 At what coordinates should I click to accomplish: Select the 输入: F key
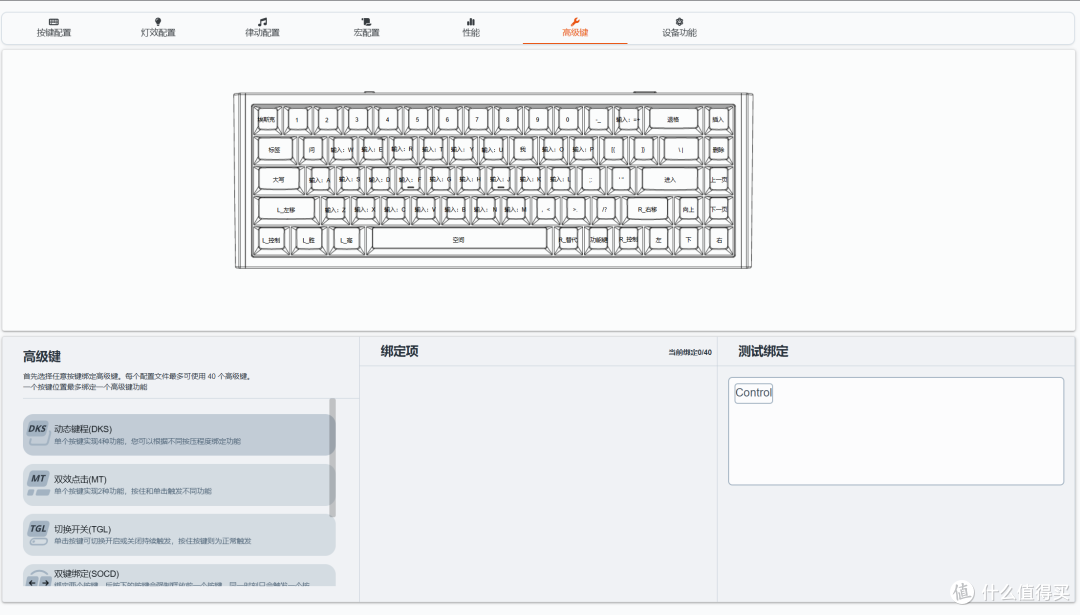pos(410,179)
